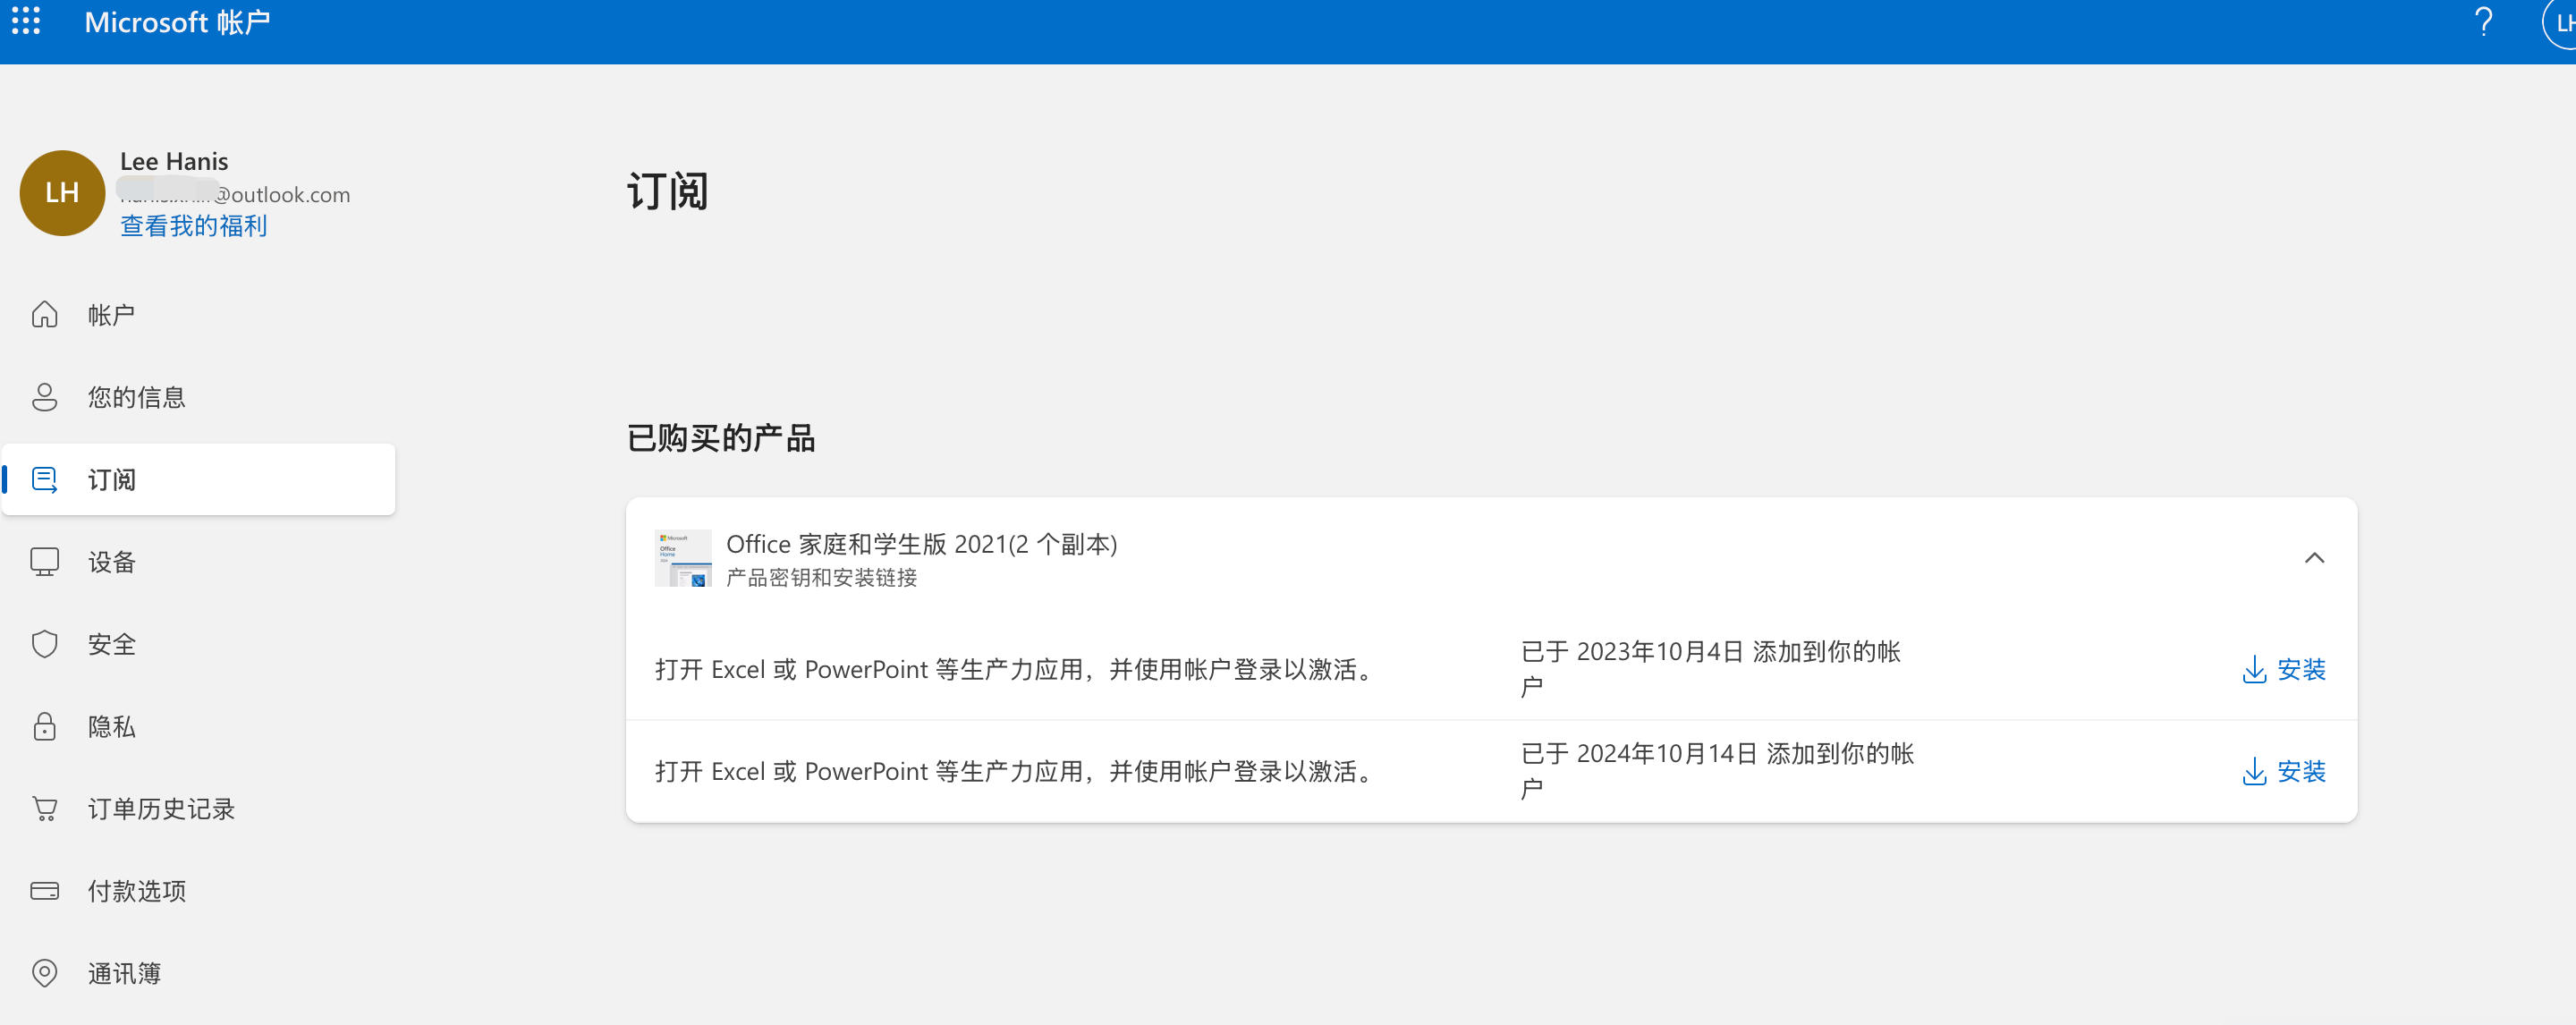Open 您的信息 sidebar item
The width and height of the screenshot is (2576, 1025).
tap(198, 397)
